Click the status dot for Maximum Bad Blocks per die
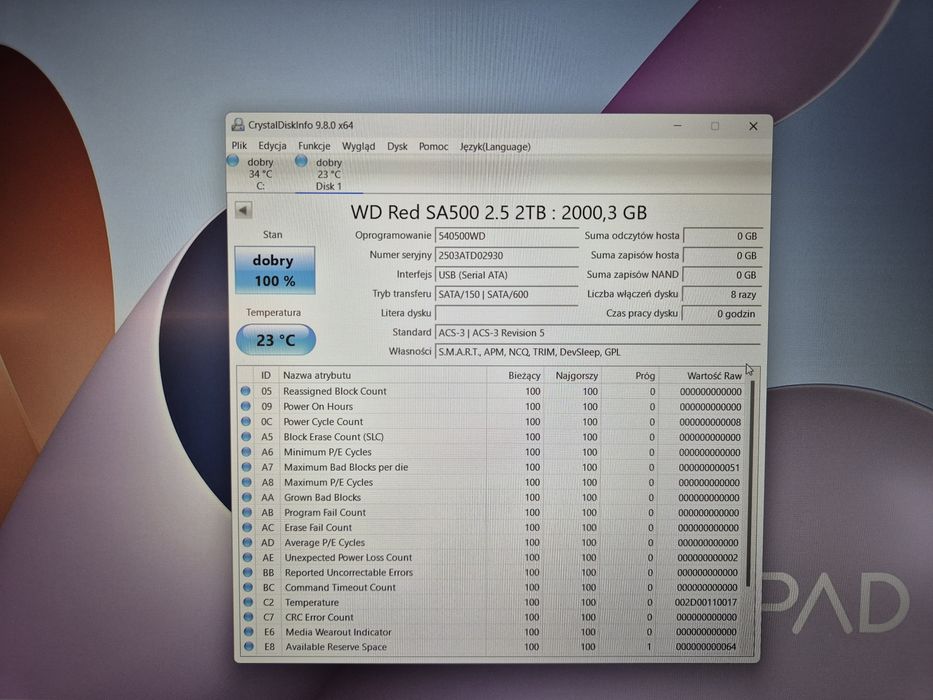 coord(246,467)
